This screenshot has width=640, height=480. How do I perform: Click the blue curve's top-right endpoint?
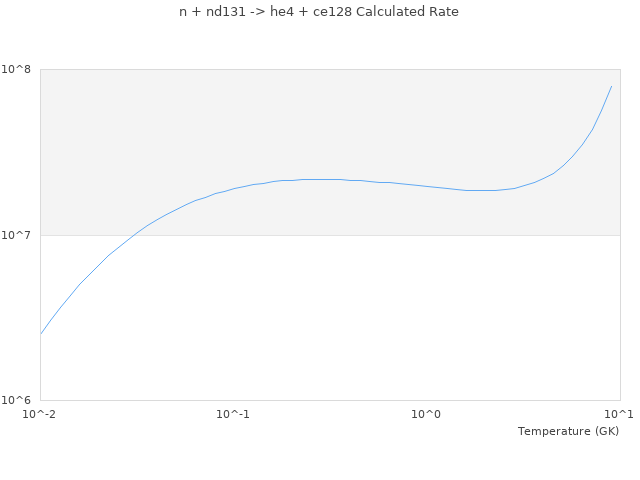(611, 86)
